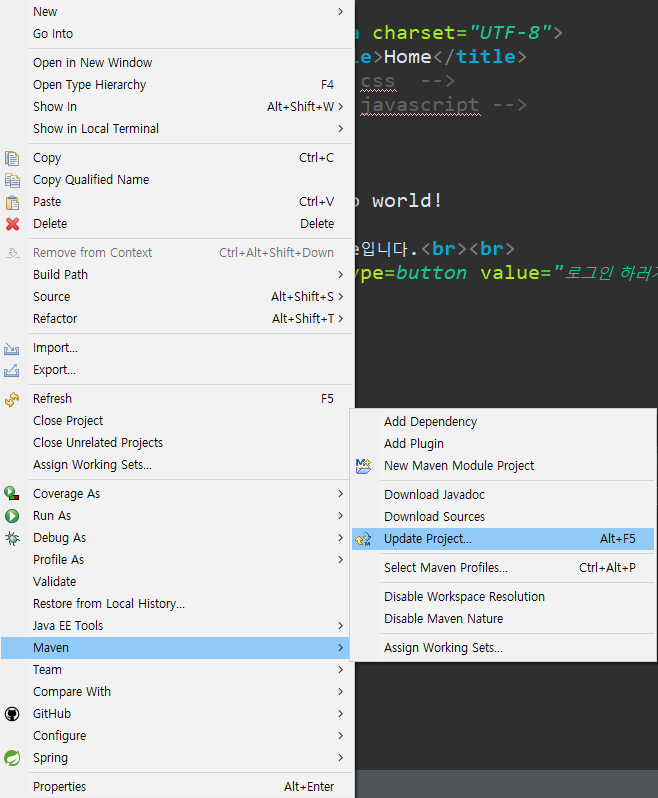Click charset="UTF-8" text in editor
The image size is (658, 798).
coord(462,33)
